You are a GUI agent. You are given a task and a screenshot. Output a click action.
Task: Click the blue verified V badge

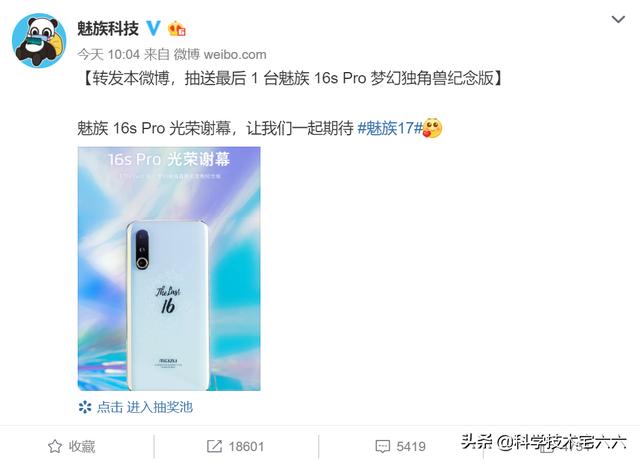pos(153,28)
